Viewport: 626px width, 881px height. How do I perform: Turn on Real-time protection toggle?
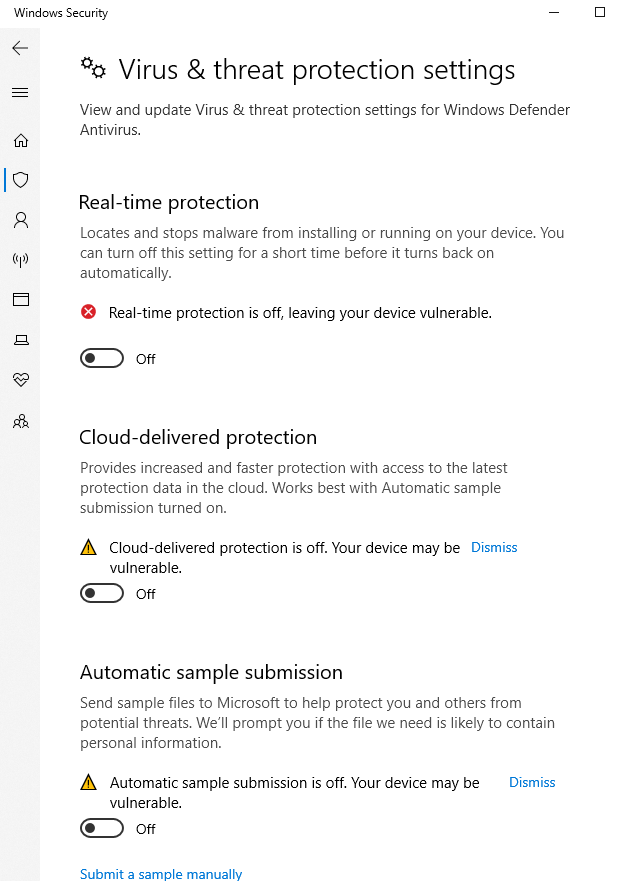point(102,358)
